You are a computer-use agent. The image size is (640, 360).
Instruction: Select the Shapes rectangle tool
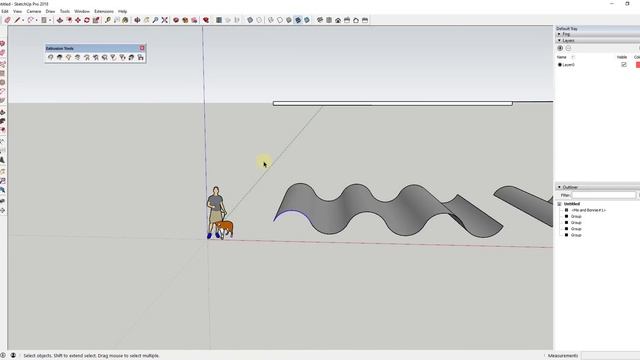pos(44,20)
